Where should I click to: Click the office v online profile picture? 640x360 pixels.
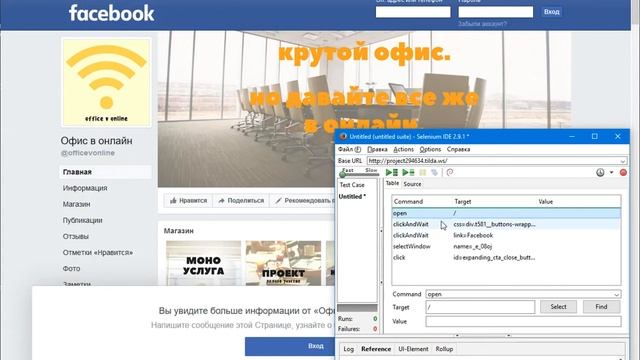[x=106, y=82]
